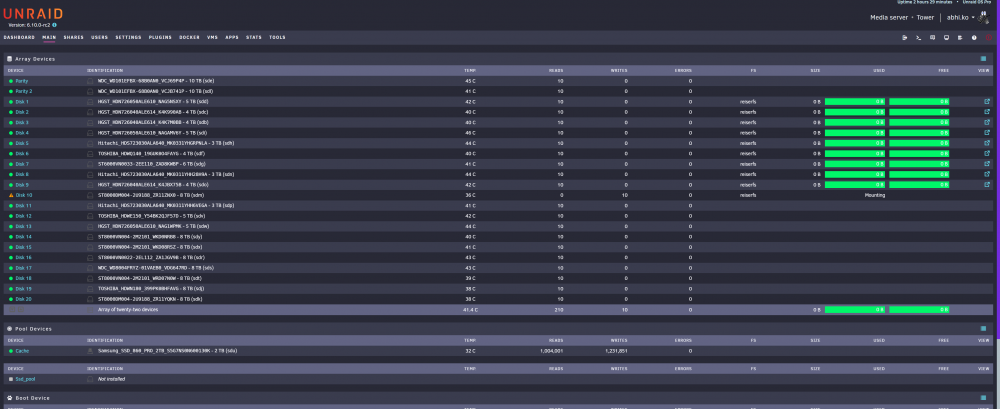
Task: Open Cache pool device link
Action: click(x=22, y=351)
